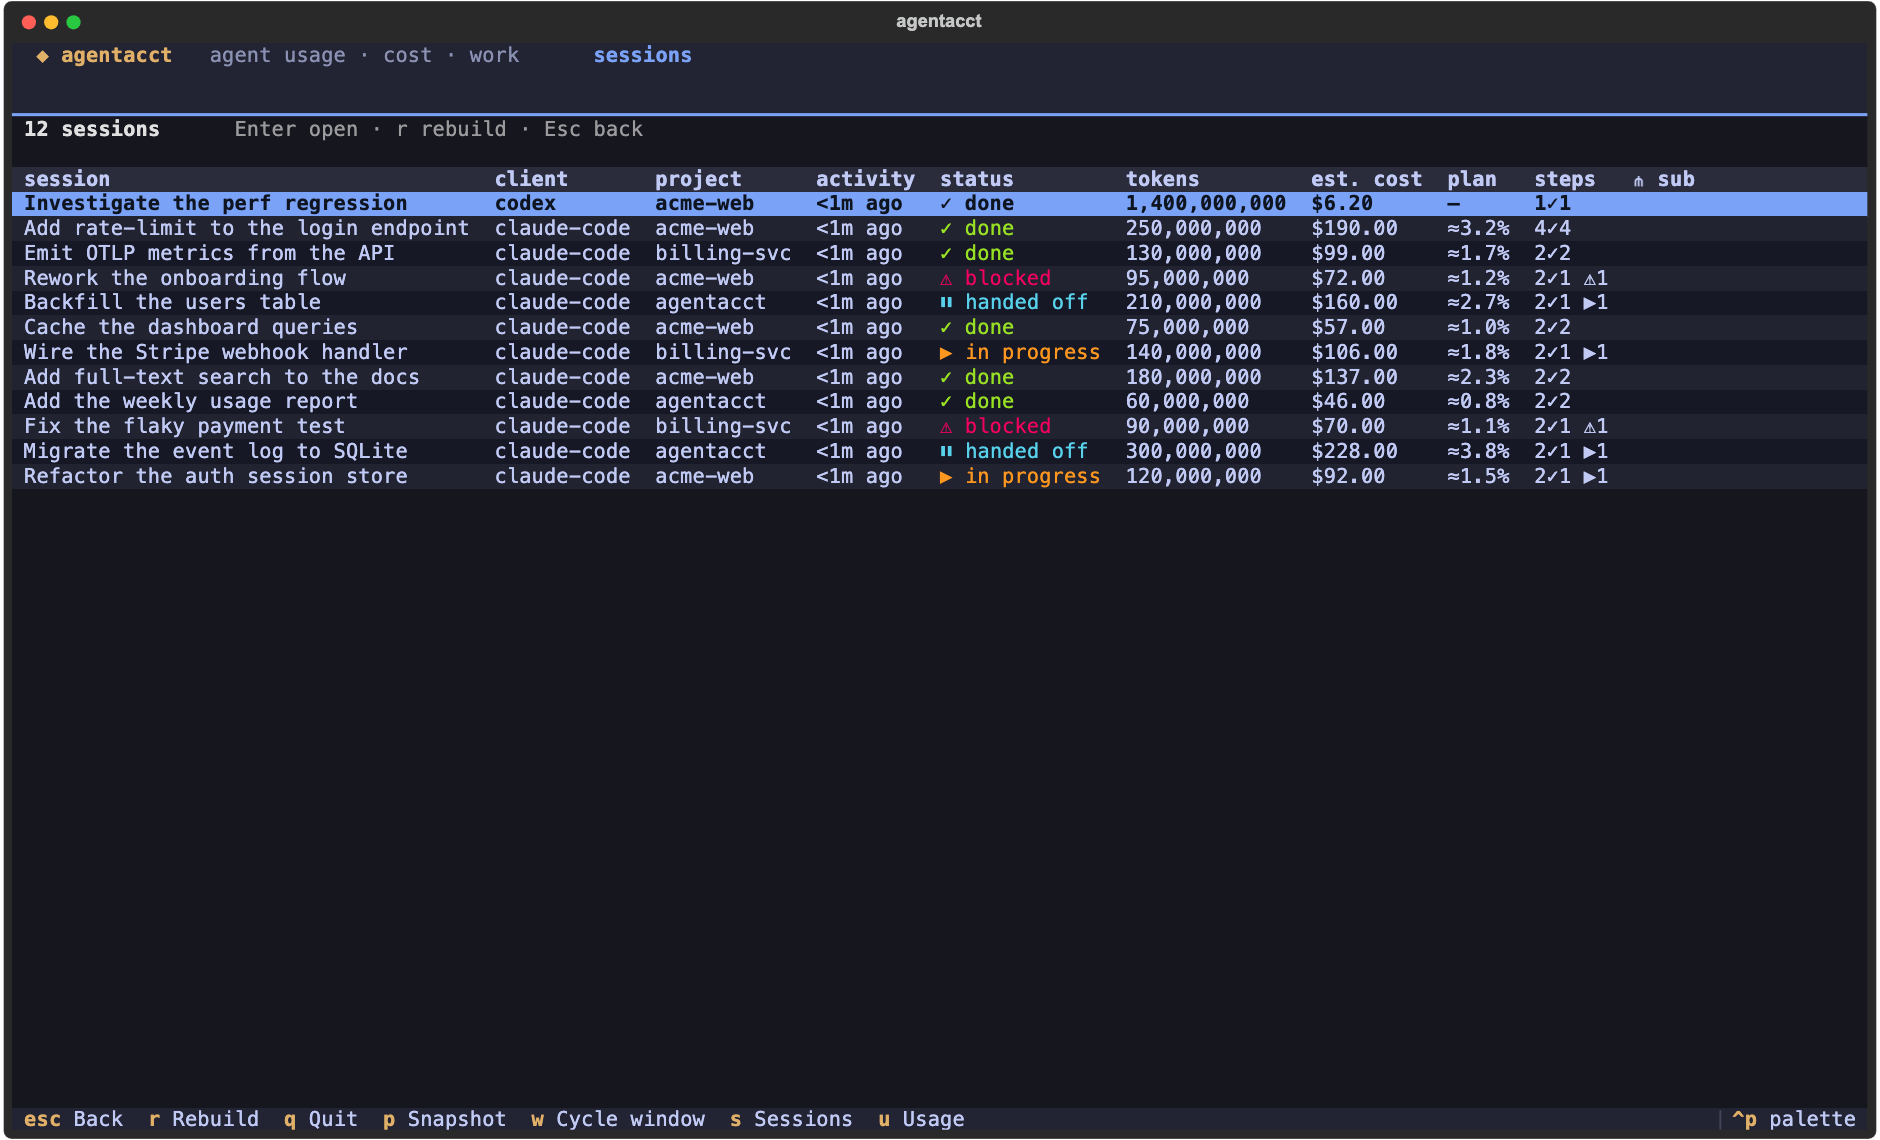This screenshot has width=1880, height=1140.
Task: Click the in progress play icon for Wire the Stripe webhook handler
Action: tap(946, 353)
